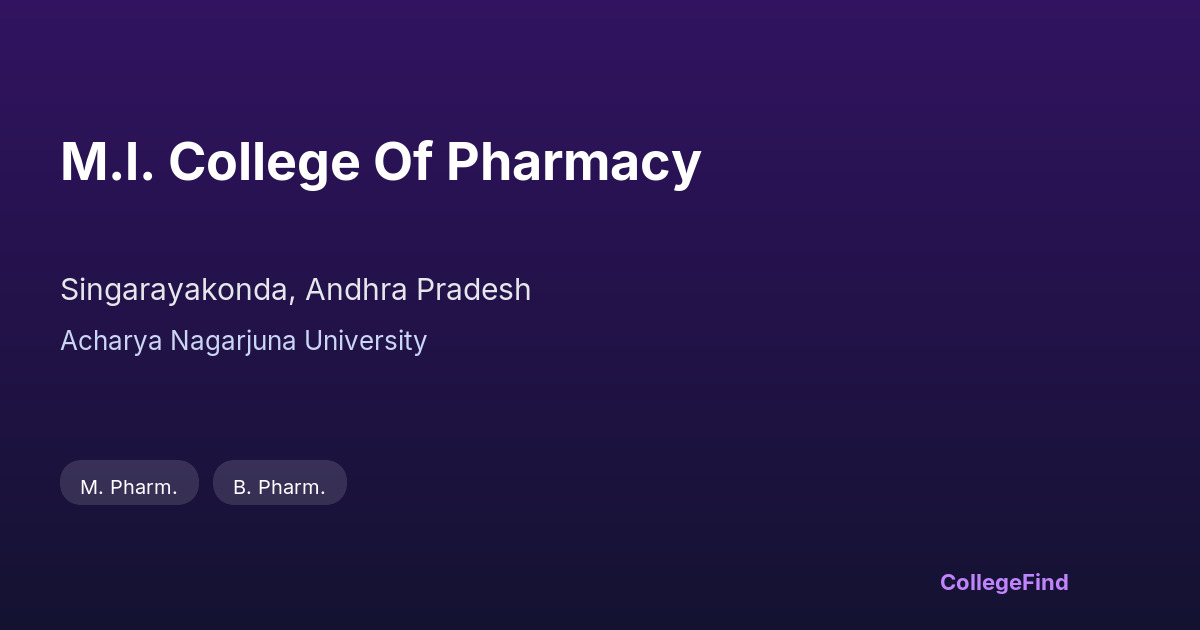Click the word Singarayakonda
The width and height of the screenshot is (1200, 630).
pos(176,290)
